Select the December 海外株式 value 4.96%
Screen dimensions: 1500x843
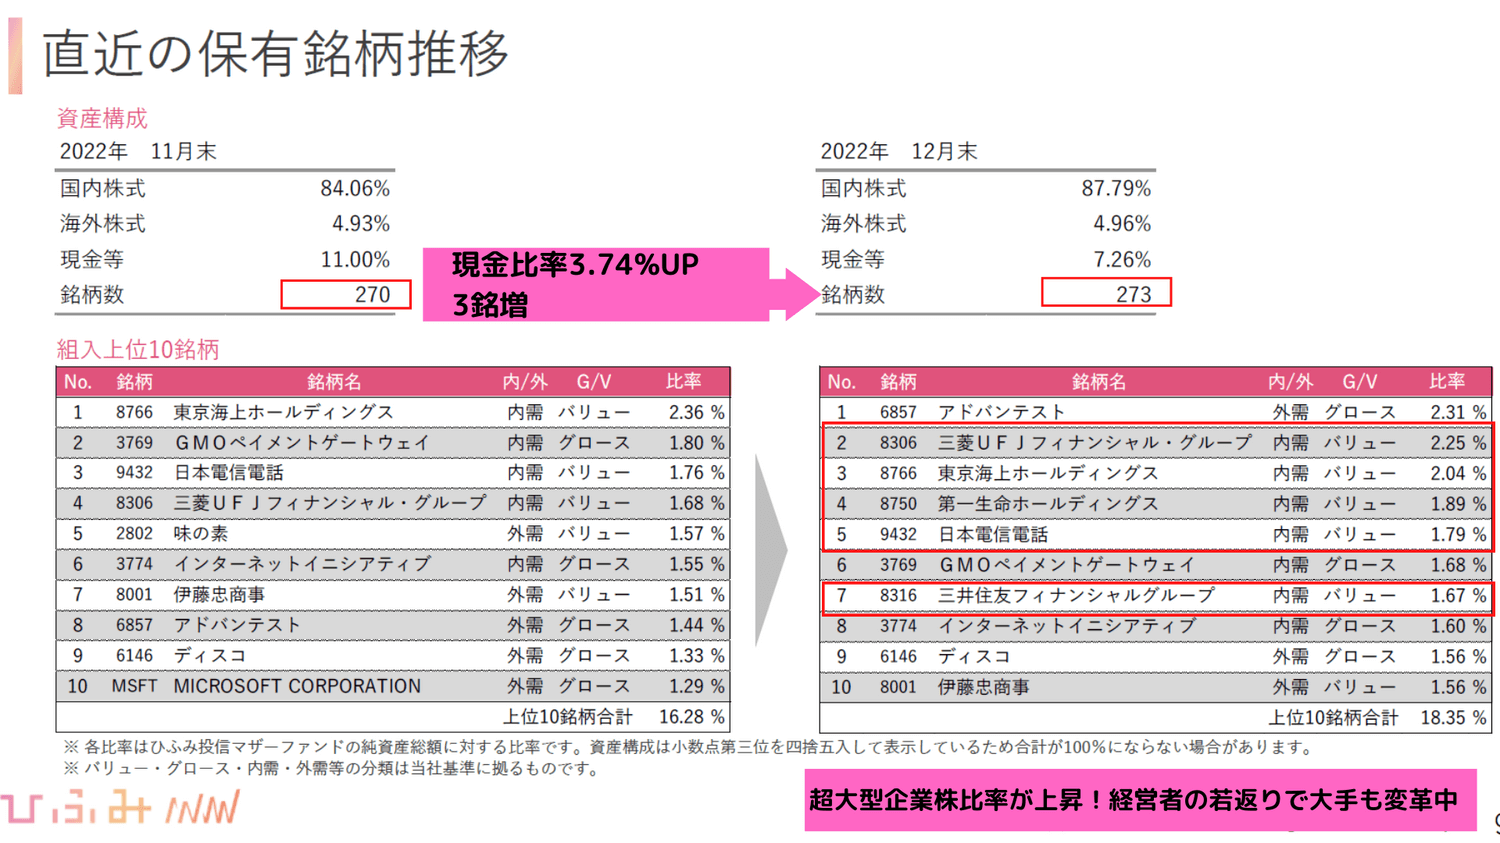tap(1122, 224)
